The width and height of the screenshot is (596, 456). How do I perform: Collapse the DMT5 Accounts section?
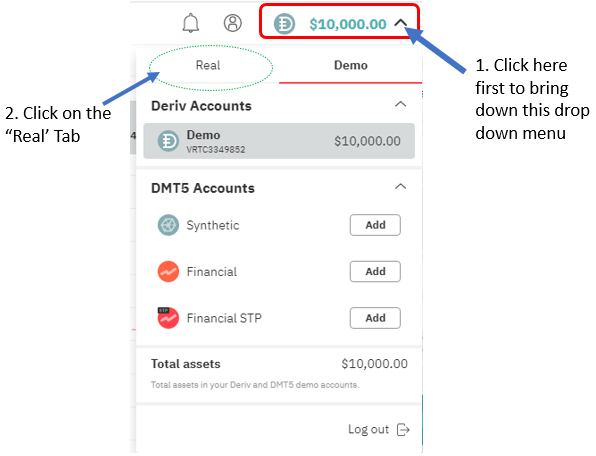401,187
